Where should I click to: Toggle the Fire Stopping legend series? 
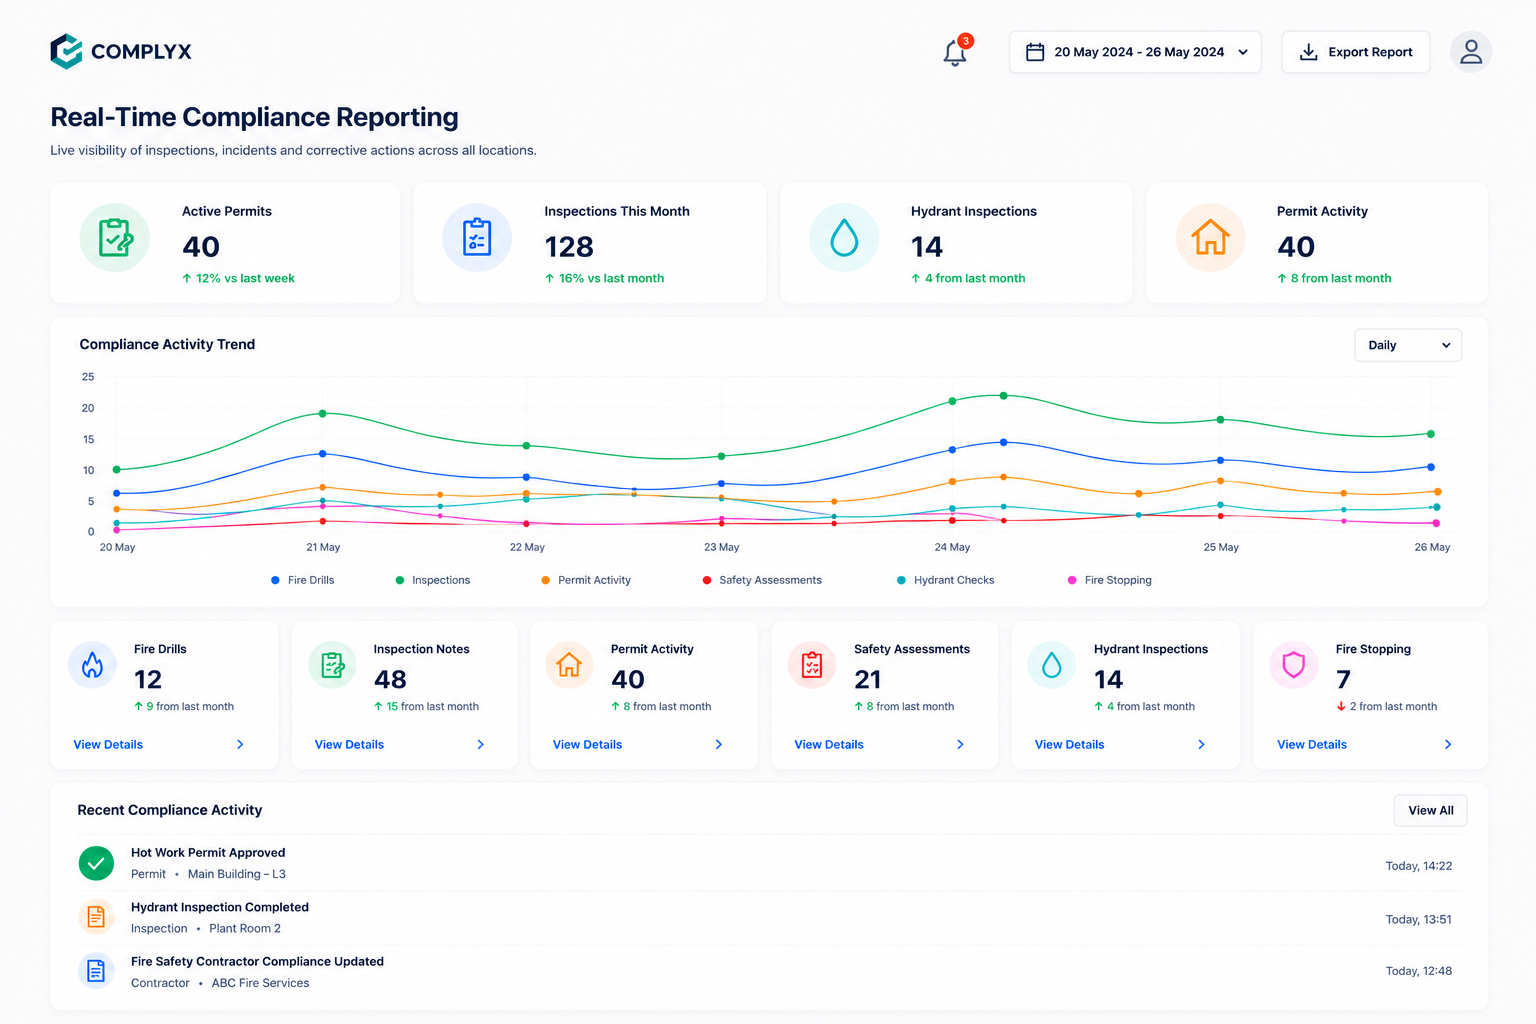coord(1110,580)
